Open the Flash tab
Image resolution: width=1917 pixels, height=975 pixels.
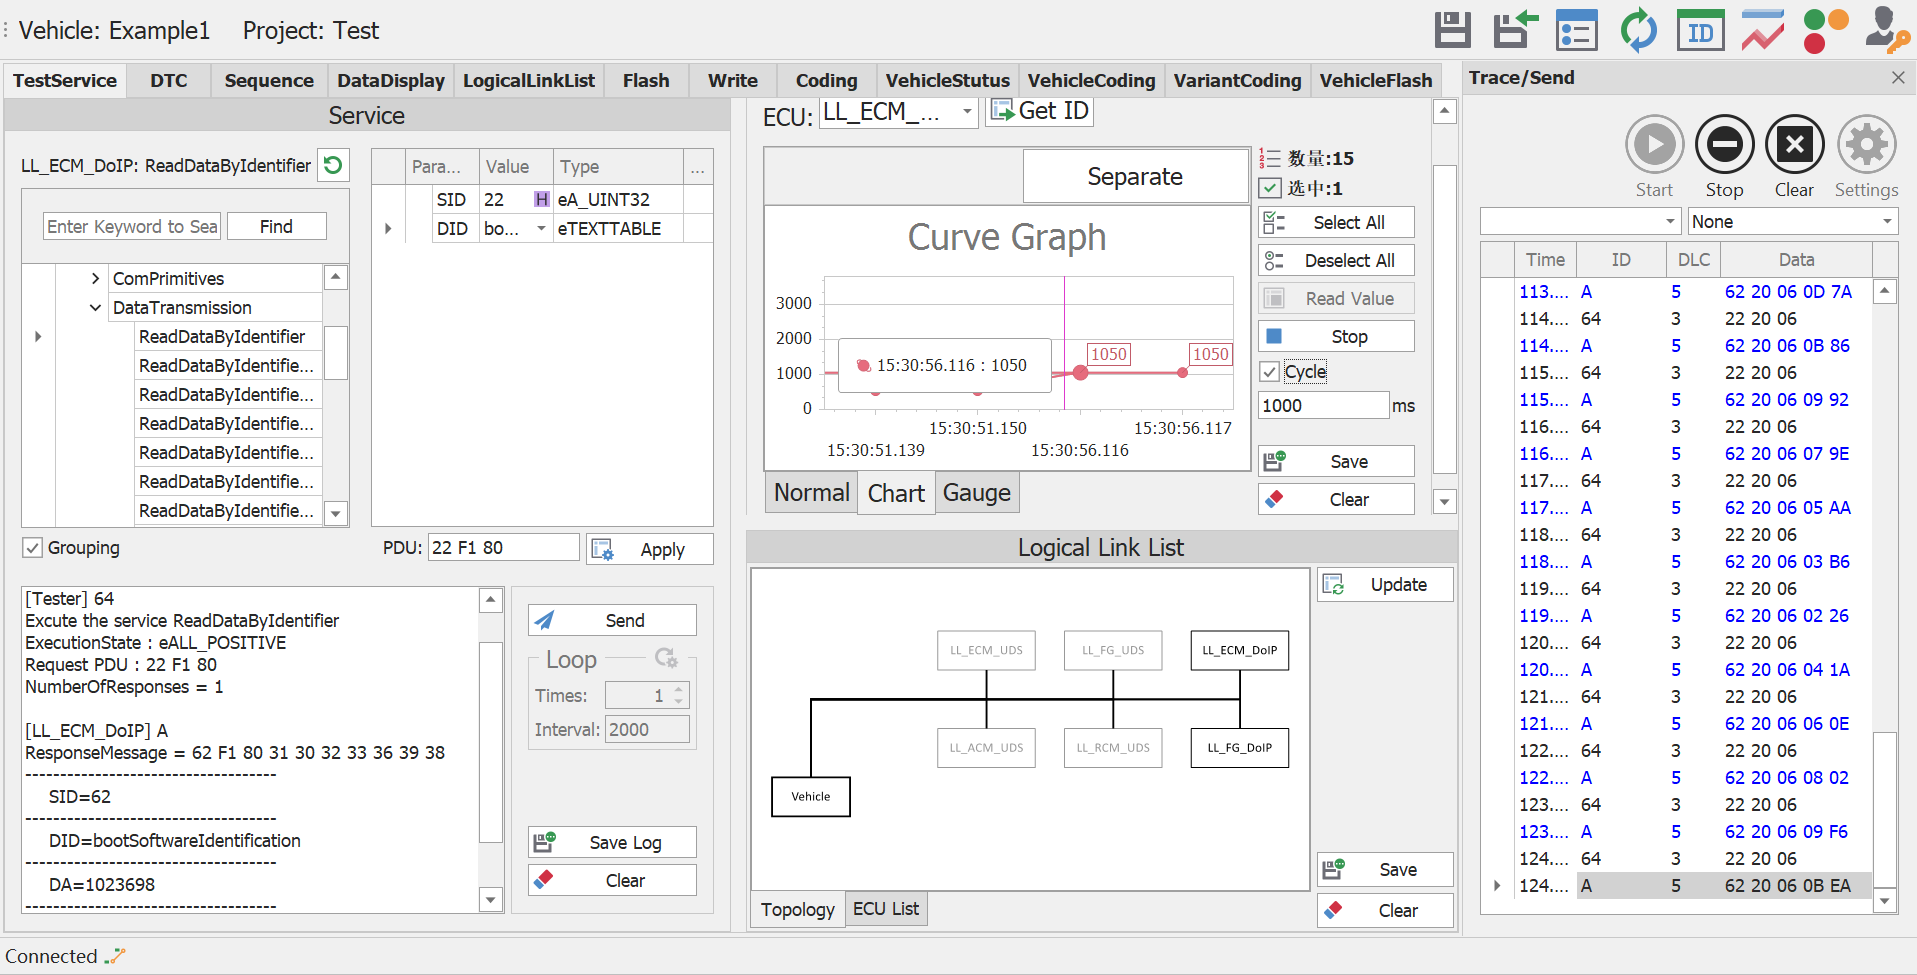pyautogui.click(x=646, y=80)
